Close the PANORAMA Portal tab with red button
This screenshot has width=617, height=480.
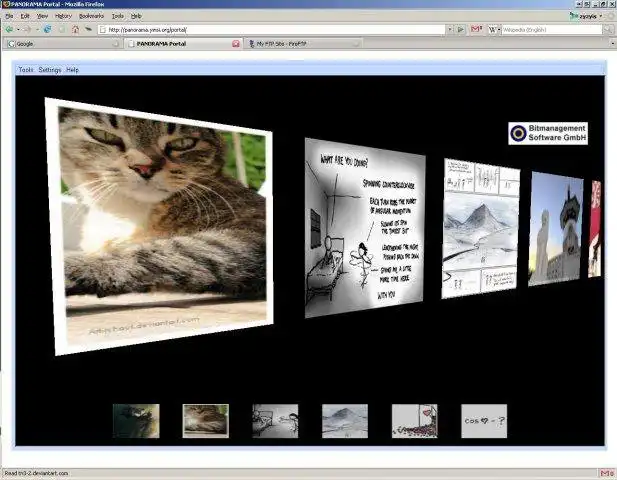(x=236, y=44)
